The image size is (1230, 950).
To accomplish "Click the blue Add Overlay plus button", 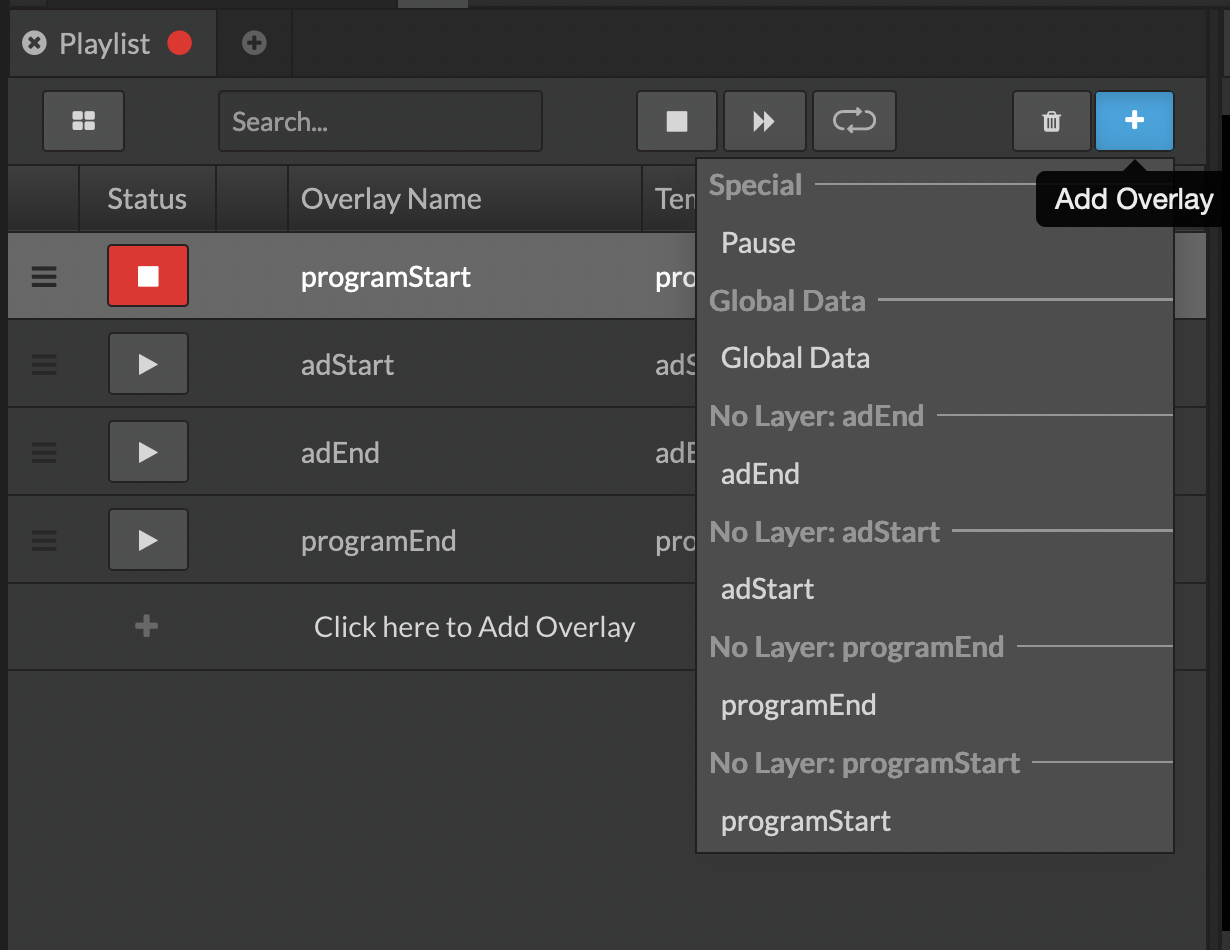I will pyautogui.click(x=1134, y=121).
